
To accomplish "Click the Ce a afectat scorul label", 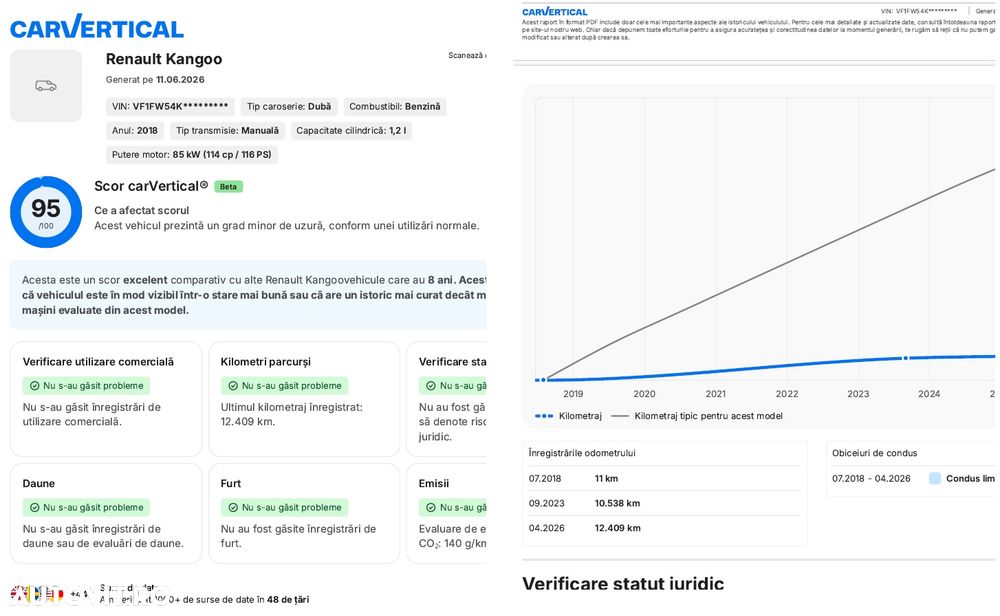I will pos(142,210).
